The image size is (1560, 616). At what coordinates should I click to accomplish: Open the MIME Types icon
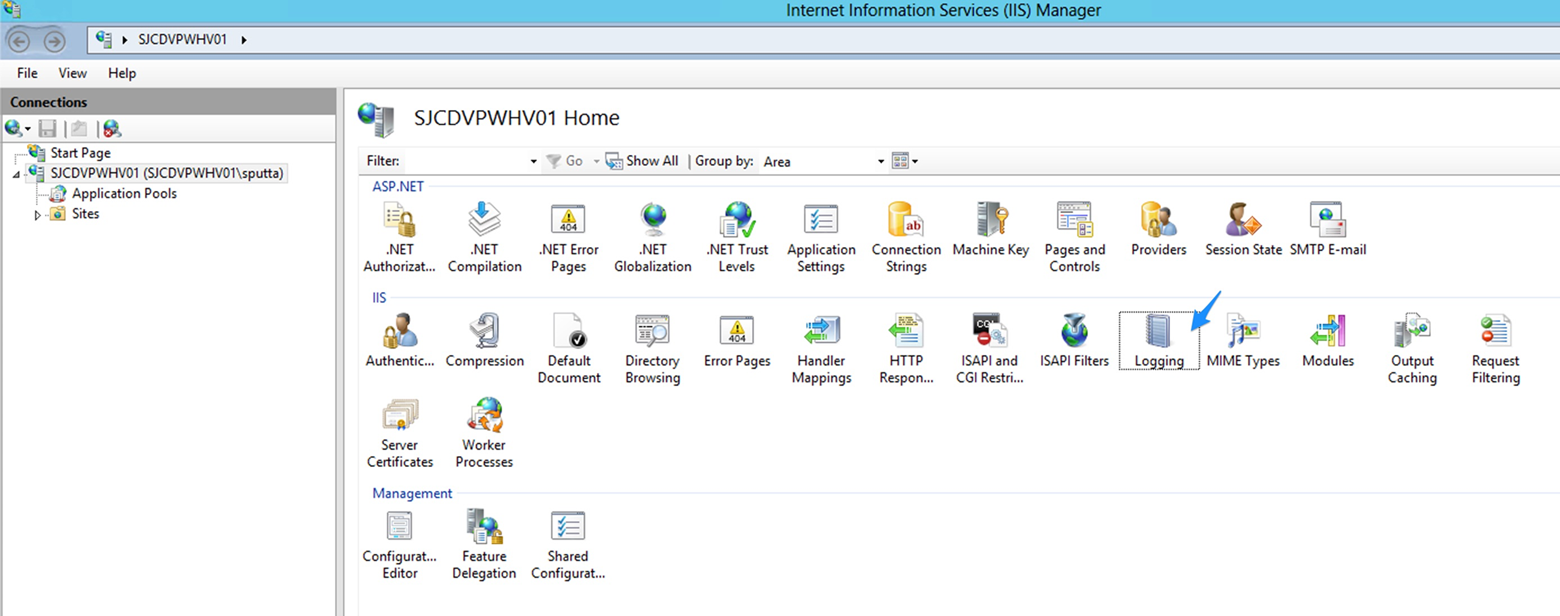[1243, 341]
